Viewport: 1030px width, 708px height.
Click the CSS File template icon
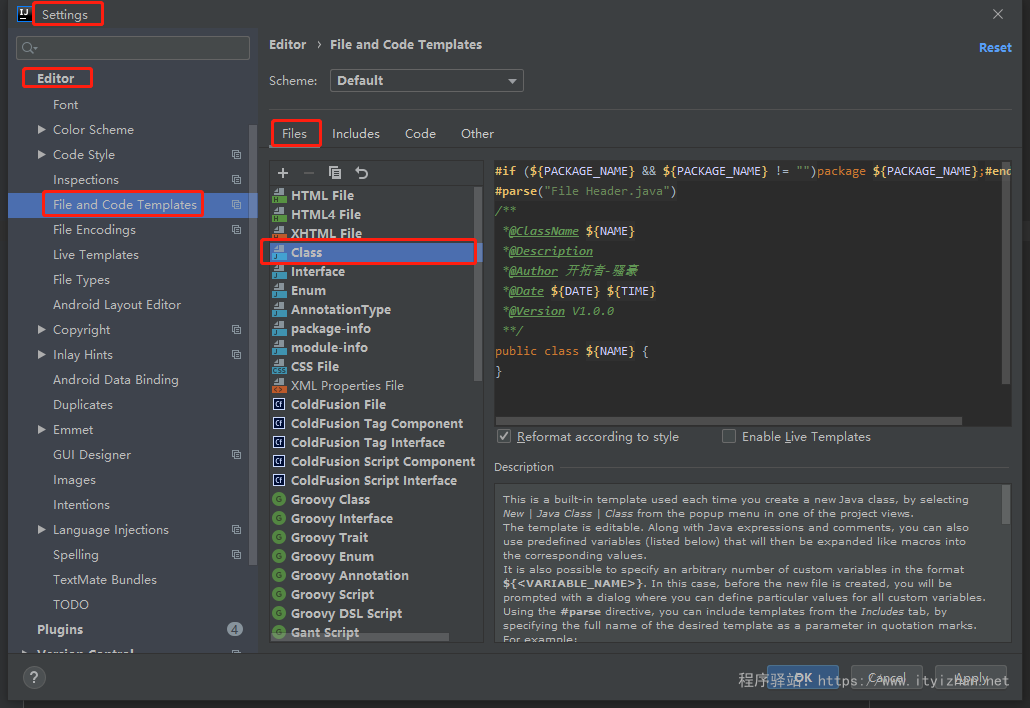click(x=279, y=366)
